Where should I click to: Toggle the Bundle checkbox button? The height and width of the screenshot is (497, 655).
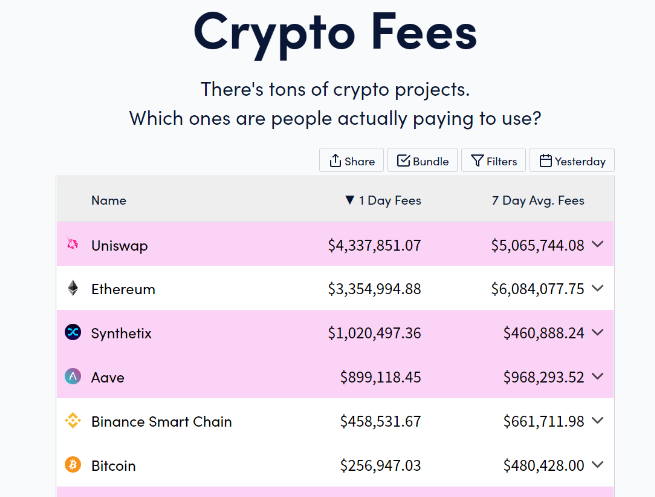pyautogui.click(x=422, y=160)
